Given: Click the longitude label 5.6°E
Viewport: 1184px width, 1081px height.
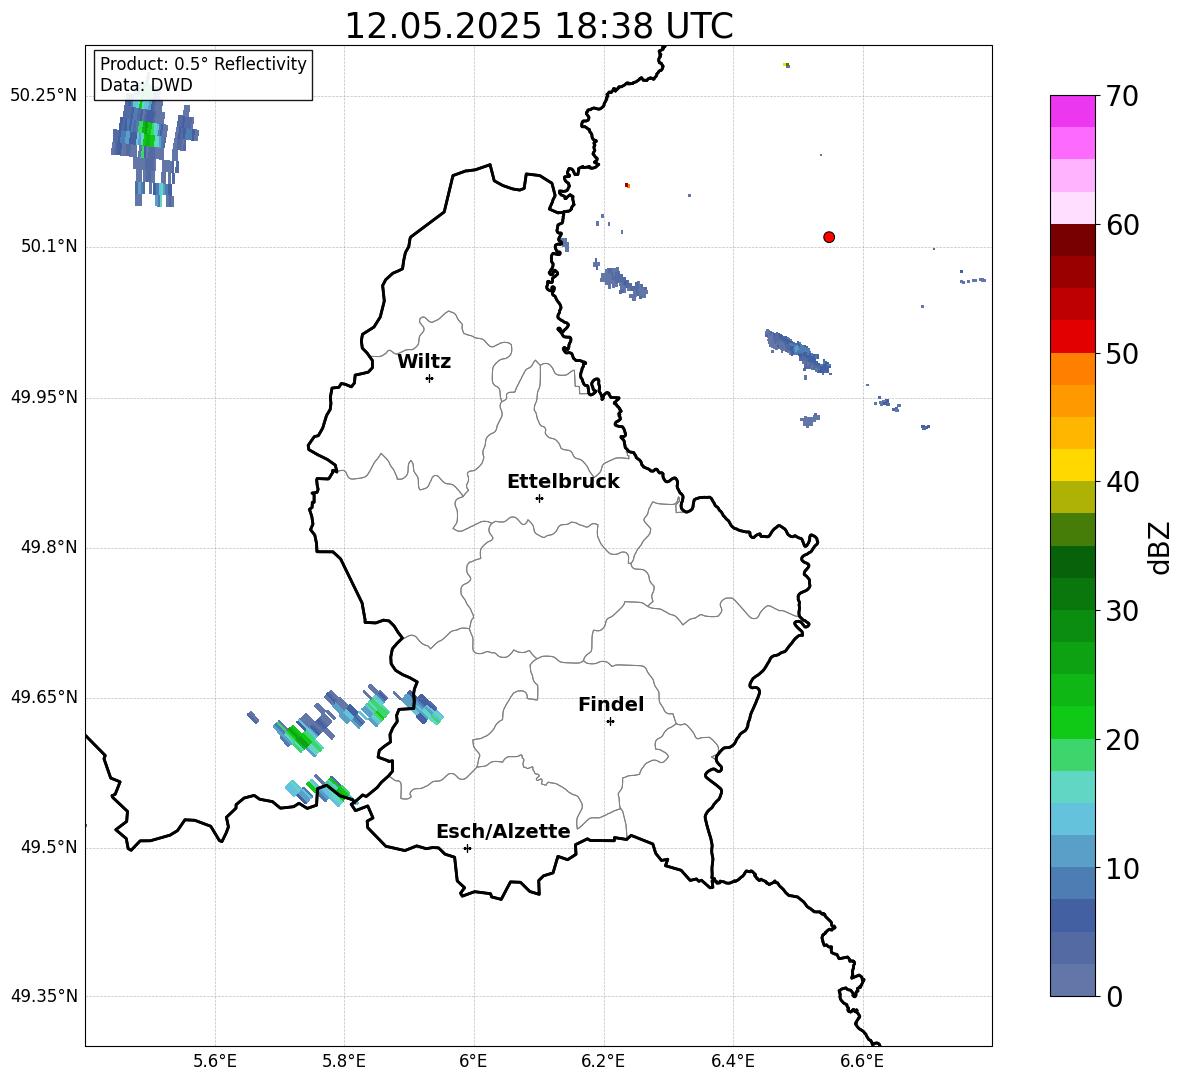Looking at the screenshot, I should pos(215,1061).
